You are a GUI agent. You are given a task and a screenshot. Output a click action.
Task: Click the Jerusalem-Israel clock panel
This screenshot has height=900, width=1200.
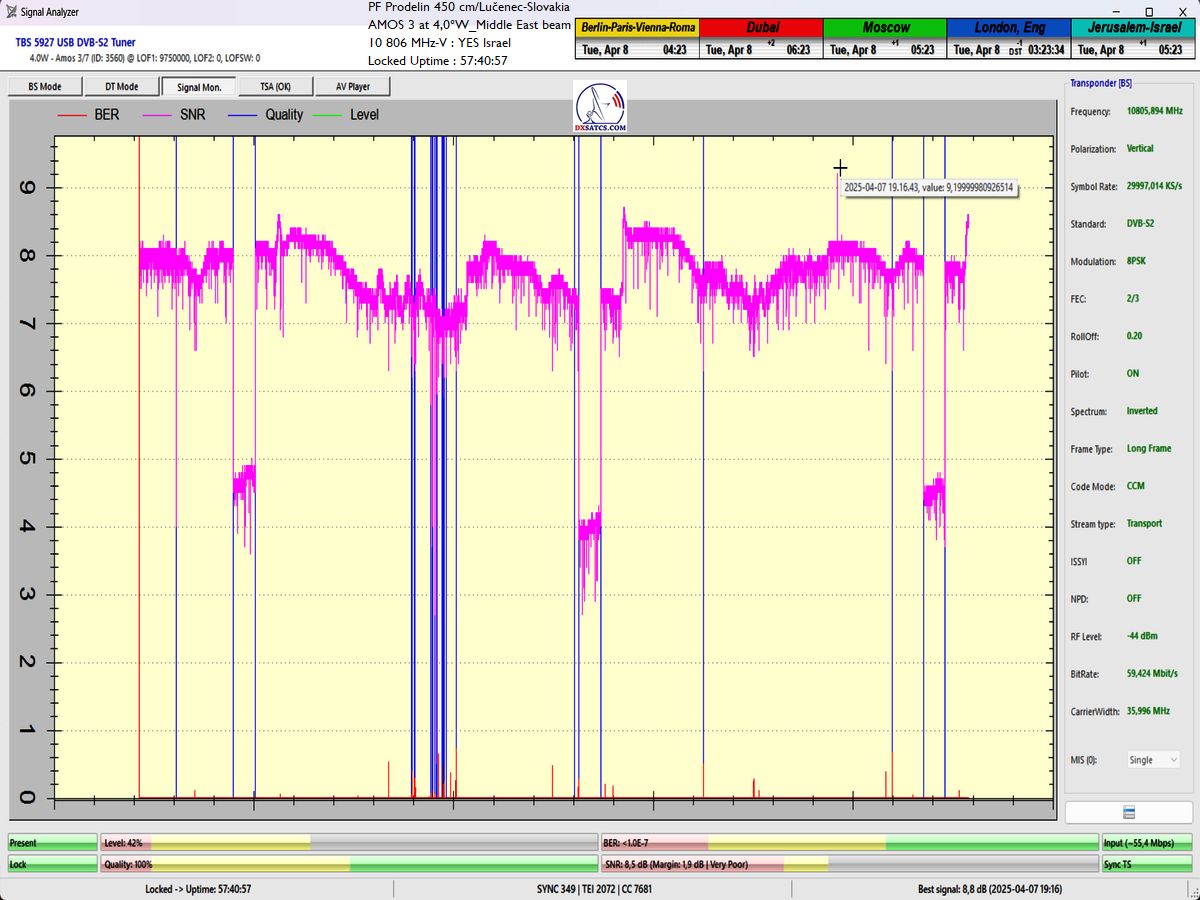1133,38
